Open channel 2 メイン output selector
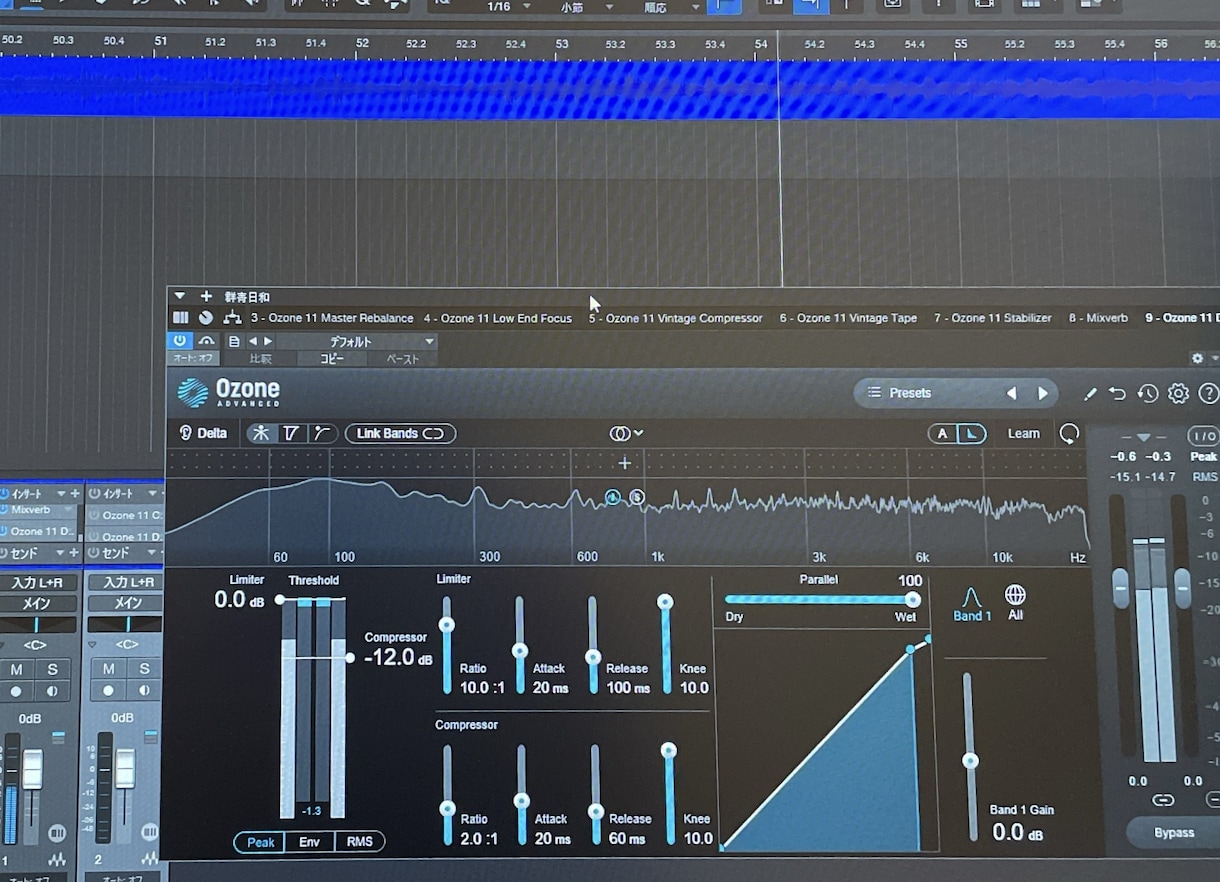This screenshot has height=882, width=1220. [126, 603]
